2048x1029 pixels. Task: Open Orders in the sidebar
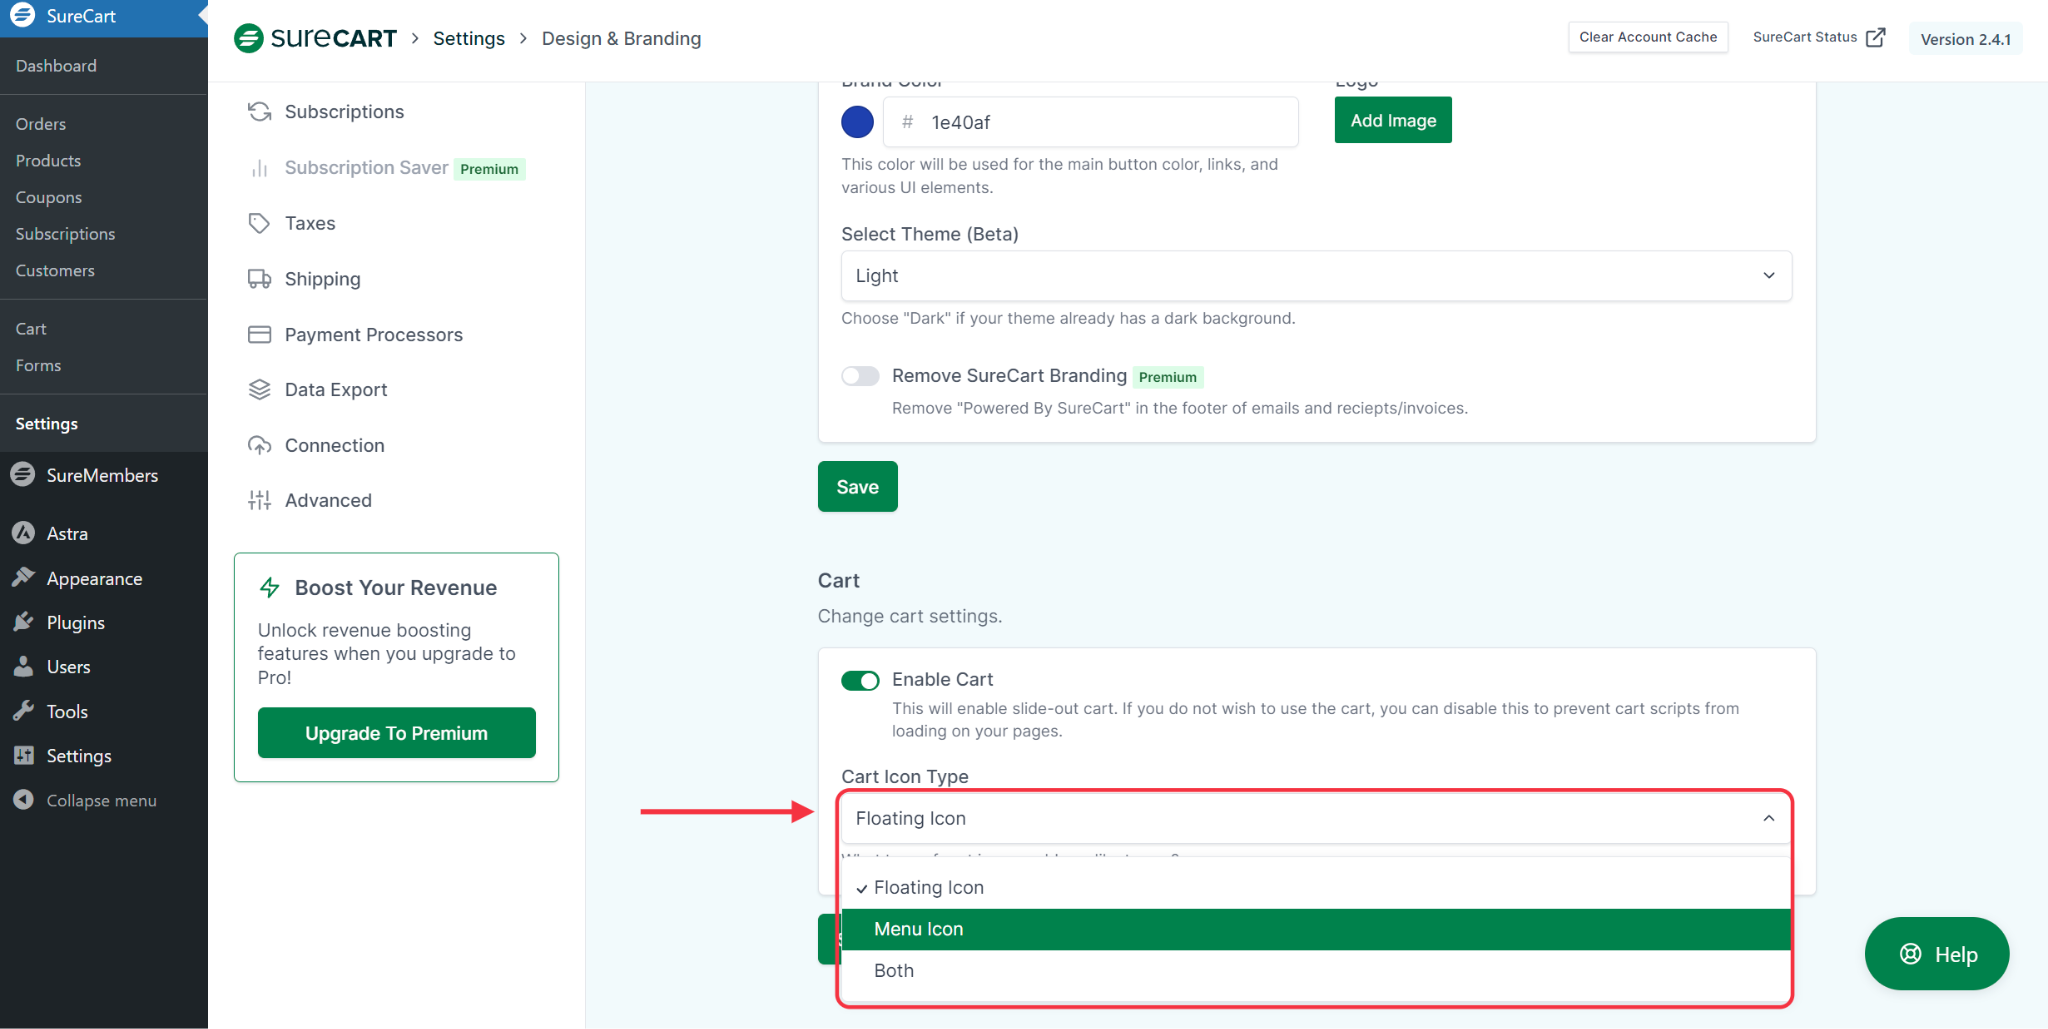tap(41, 124)
